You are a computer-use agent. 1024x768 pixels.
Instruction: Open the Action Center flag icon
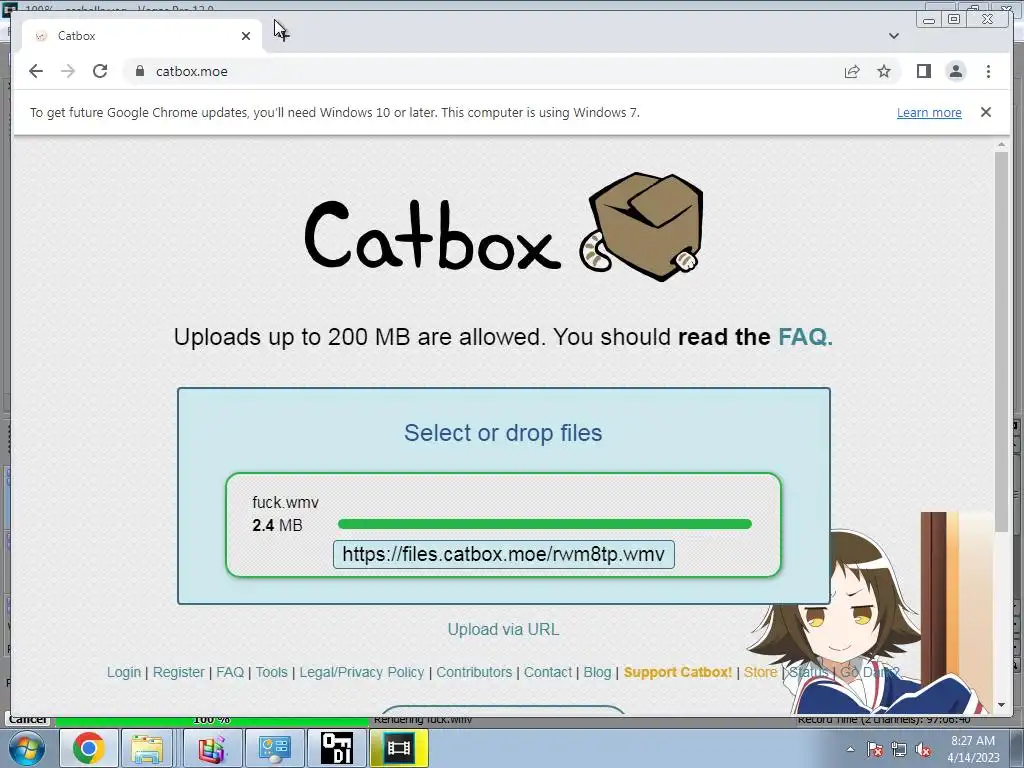(875, 749)
